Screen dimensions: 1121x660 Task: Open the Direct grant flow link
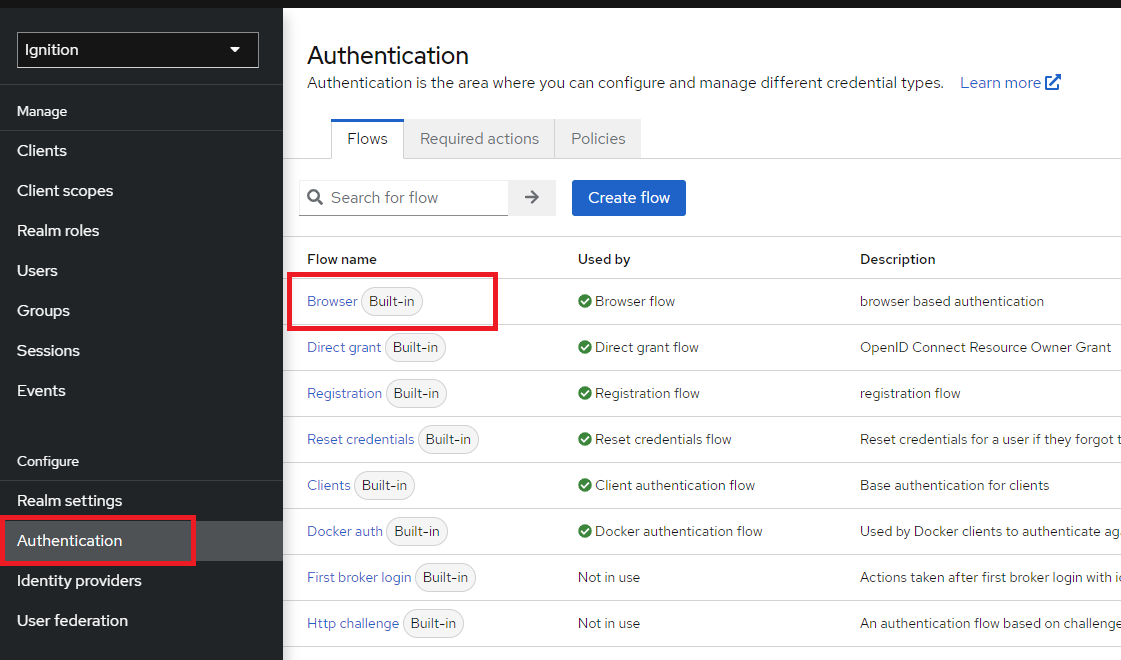tap(344, 347)
